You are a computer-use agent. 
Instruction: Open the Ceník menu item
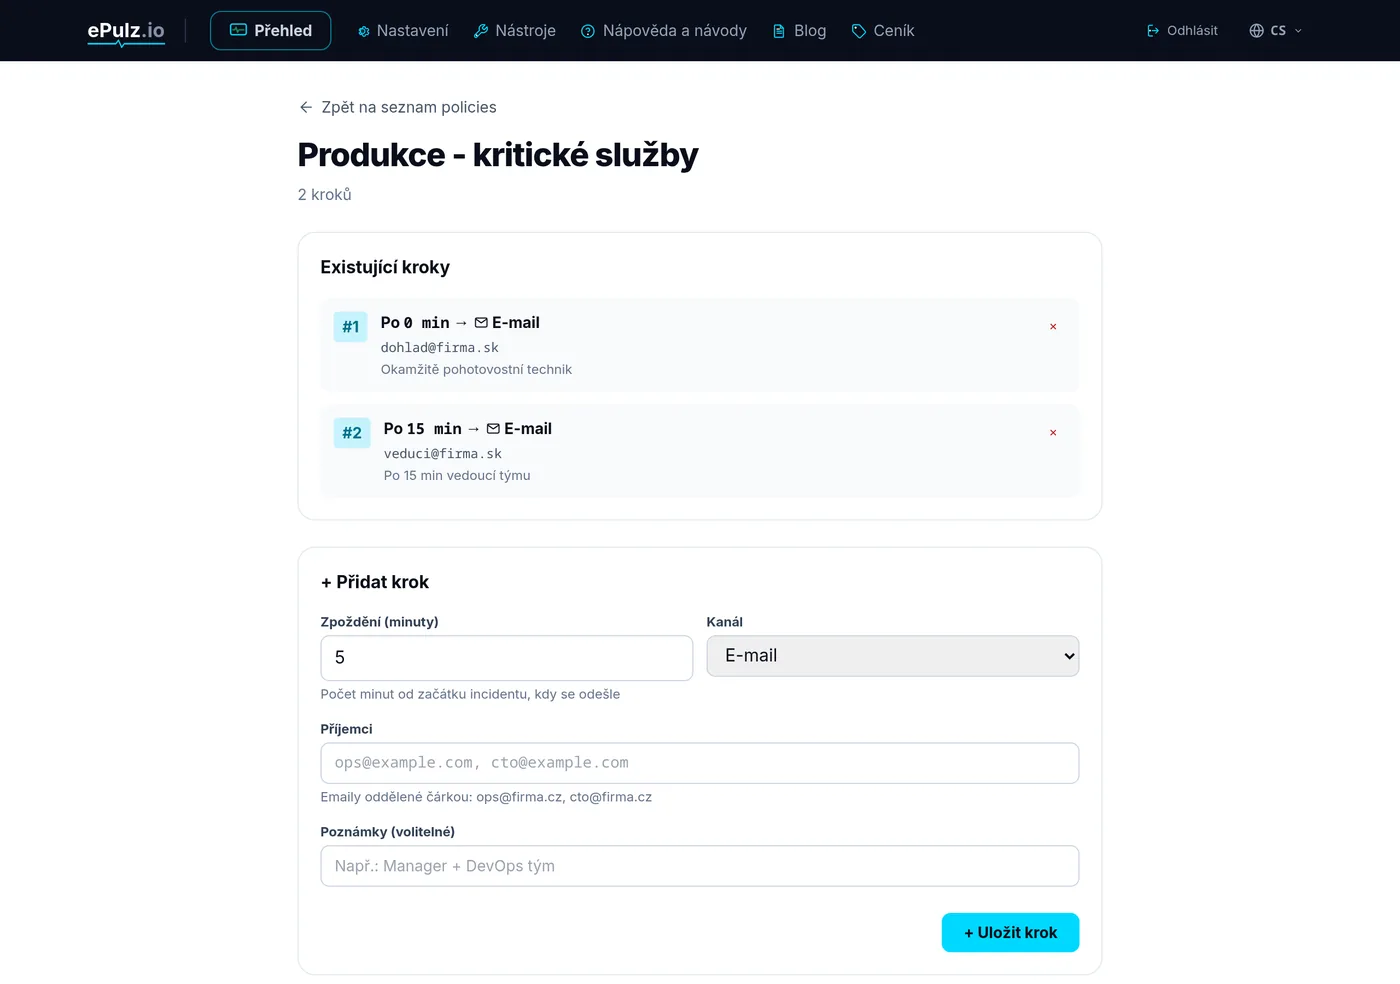[x=883, y=31]
